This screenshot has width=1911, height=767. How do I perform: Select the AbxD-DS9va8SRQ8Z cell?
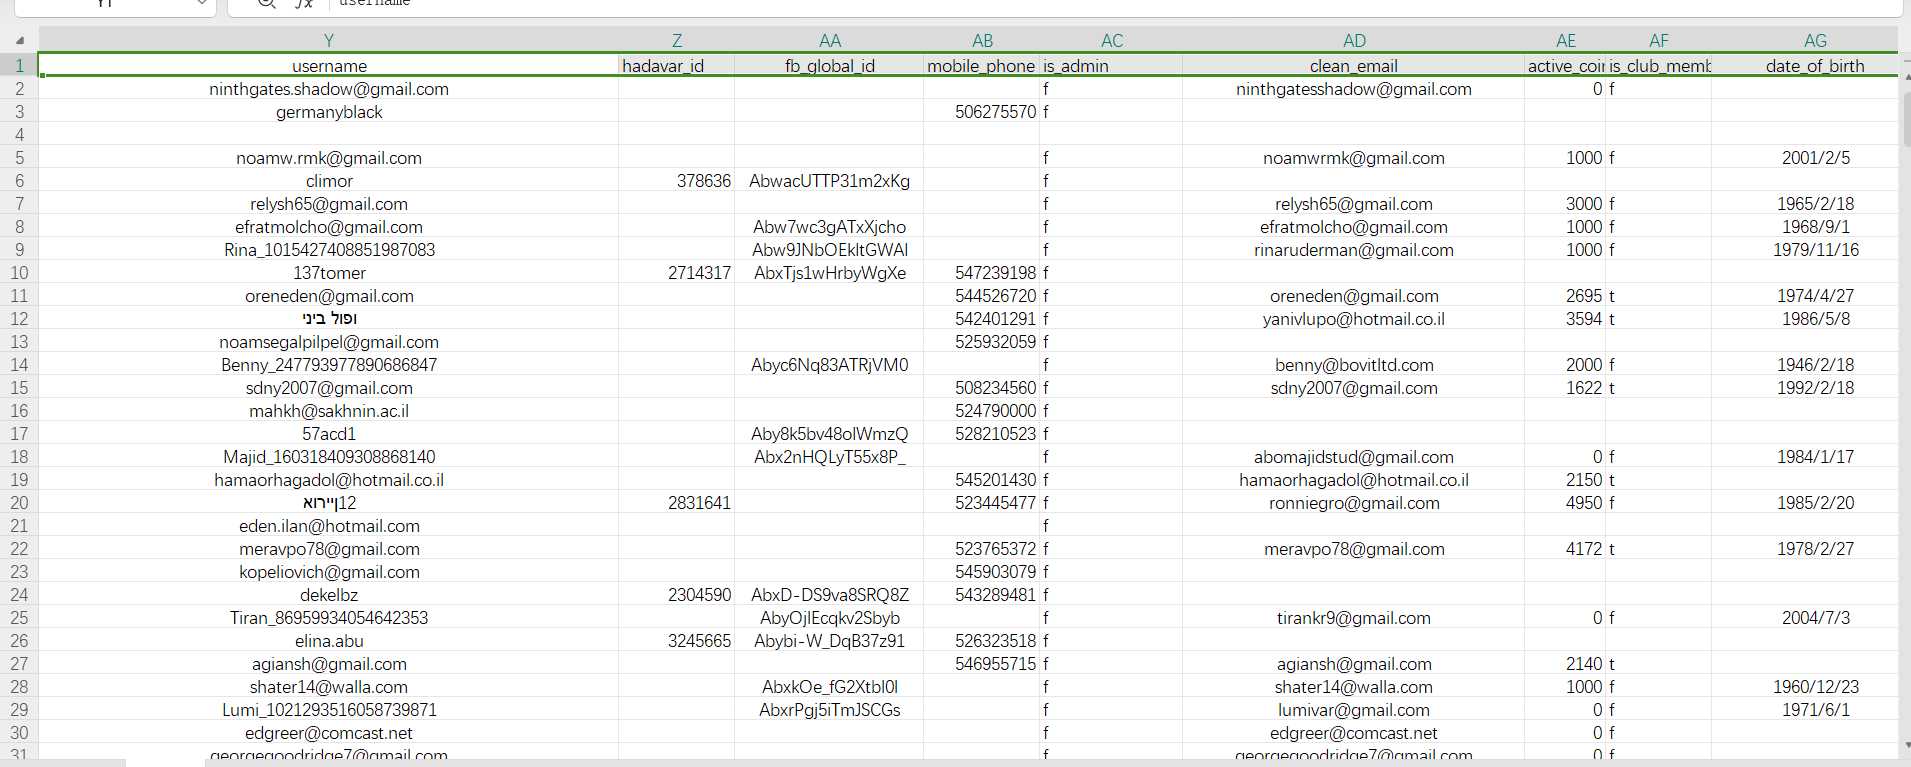pyautogui.click(x=830, y=595)
